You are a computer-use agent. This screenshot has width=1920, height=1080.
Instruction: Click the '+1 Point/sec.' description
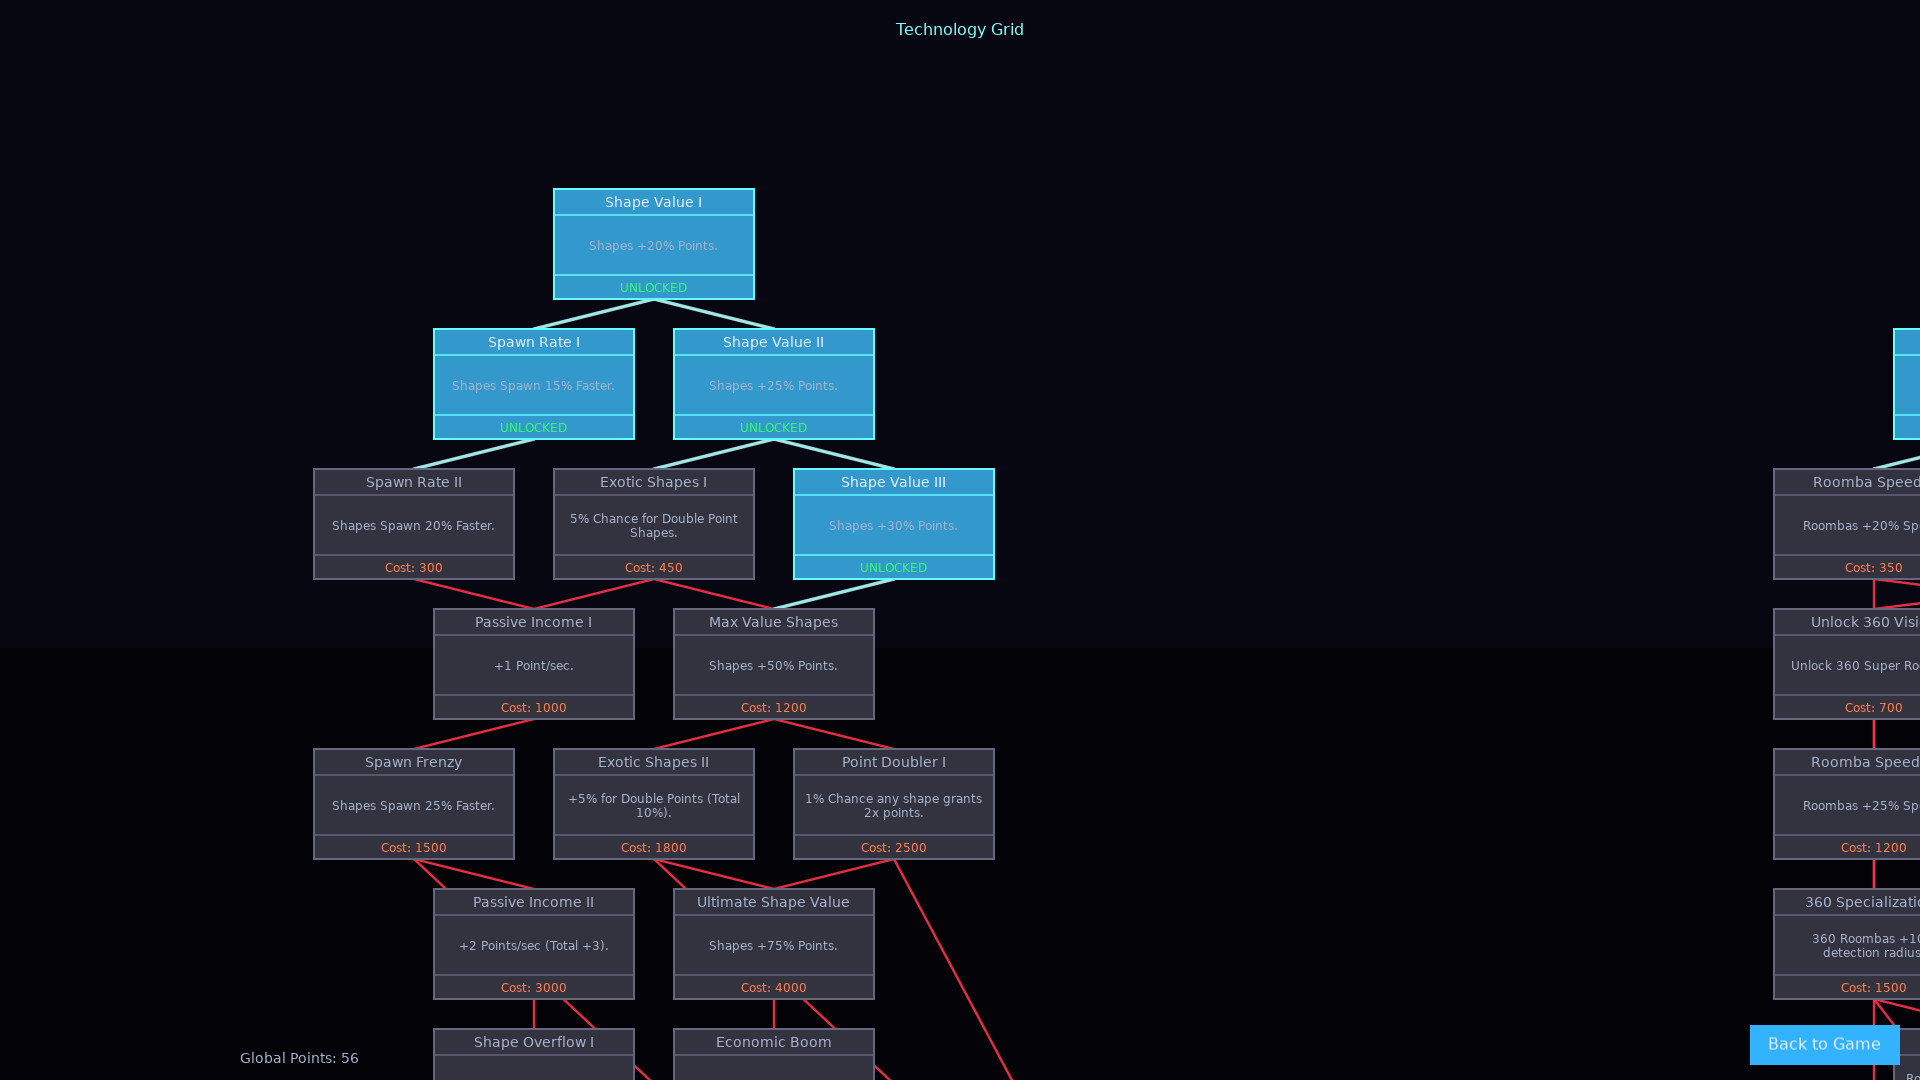click(534, 666)
